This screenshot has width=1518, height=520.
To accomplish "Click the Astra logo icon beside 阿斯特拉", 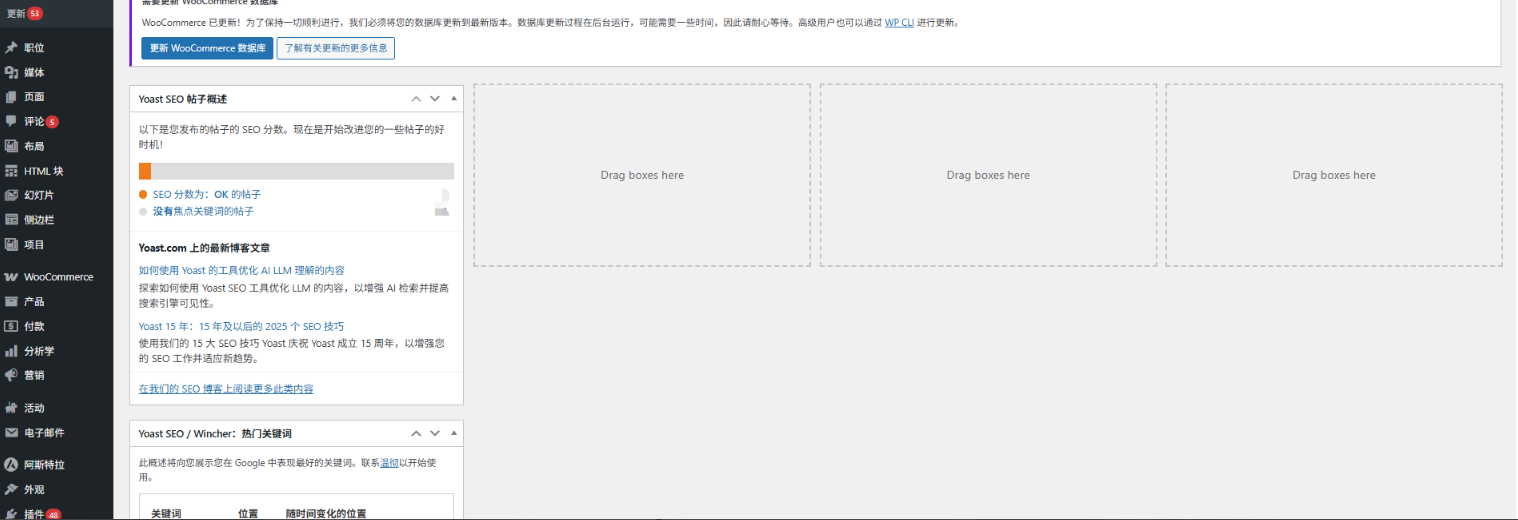I will pos(11,465).
